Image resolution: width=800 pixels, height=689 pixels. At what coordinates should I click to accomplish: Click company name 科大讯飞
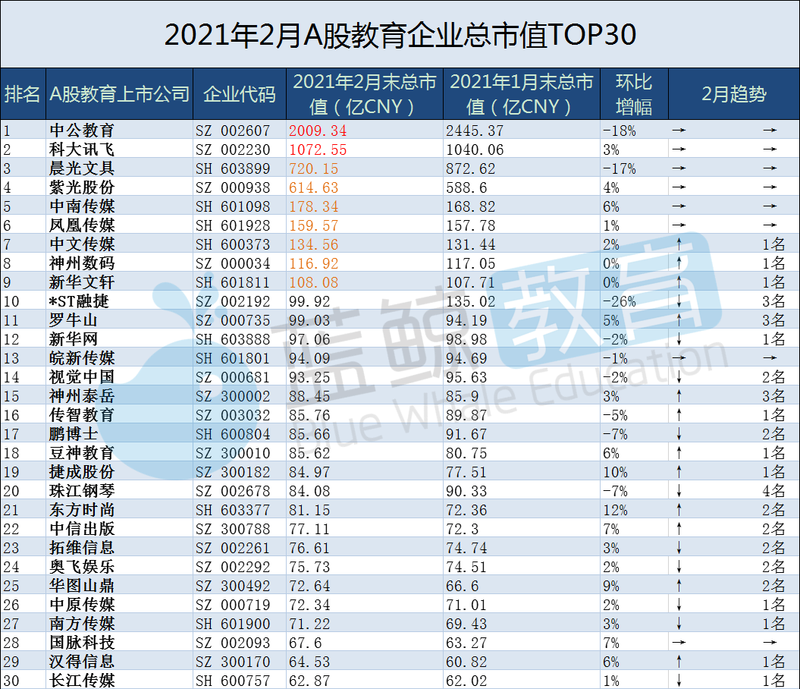tap(82, 150)
